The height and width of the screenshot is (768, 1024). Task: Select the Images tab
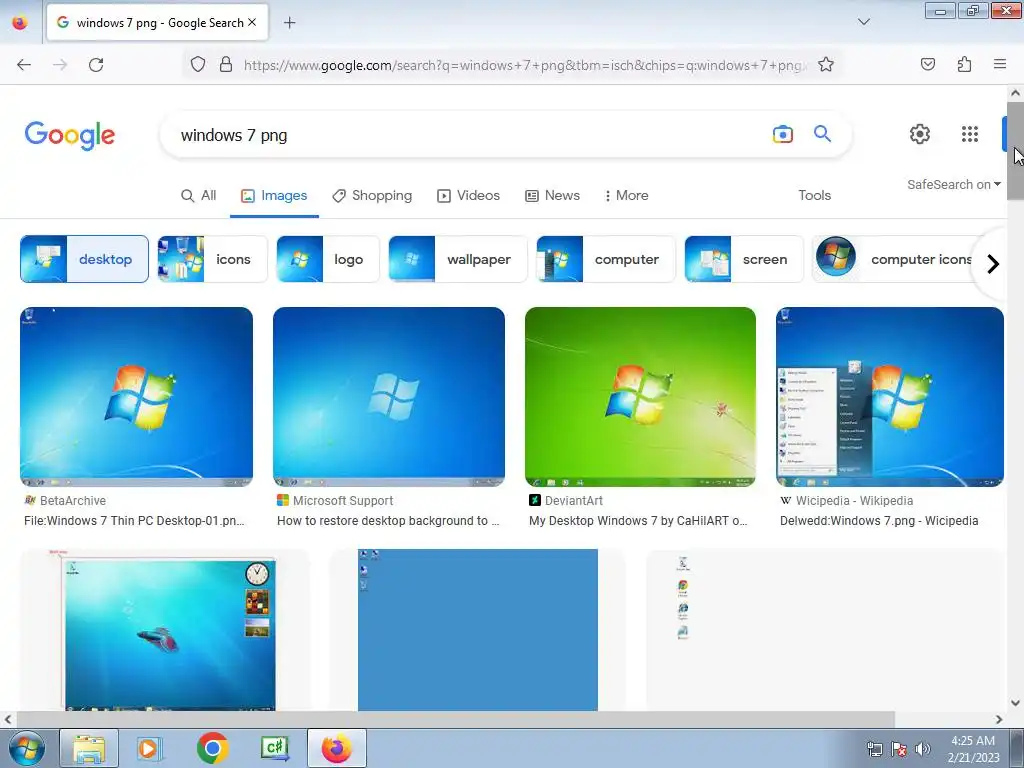click(x=274, y=195)
